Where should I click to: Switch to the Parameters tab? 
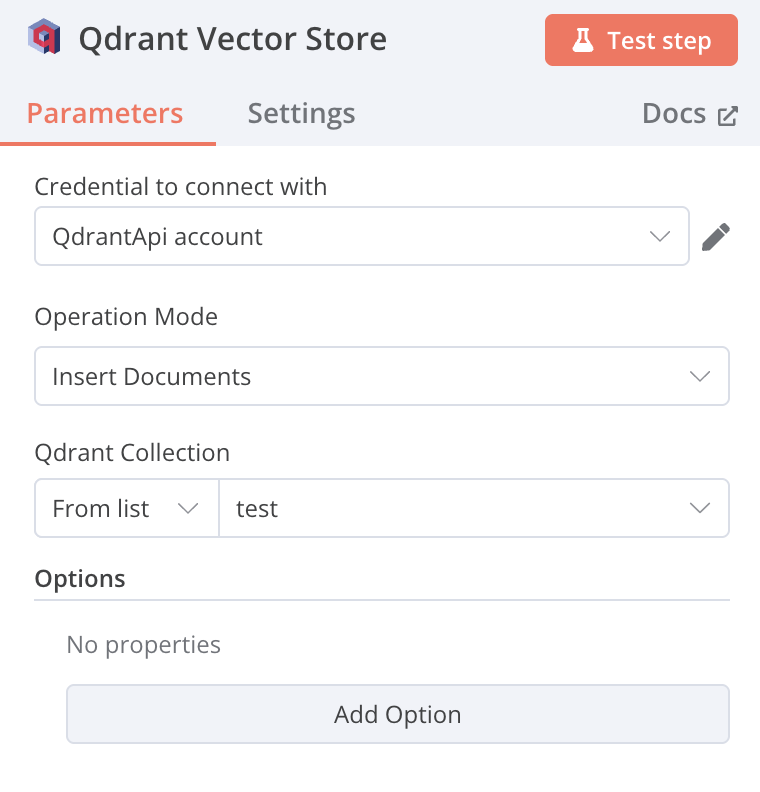[105, 113]
